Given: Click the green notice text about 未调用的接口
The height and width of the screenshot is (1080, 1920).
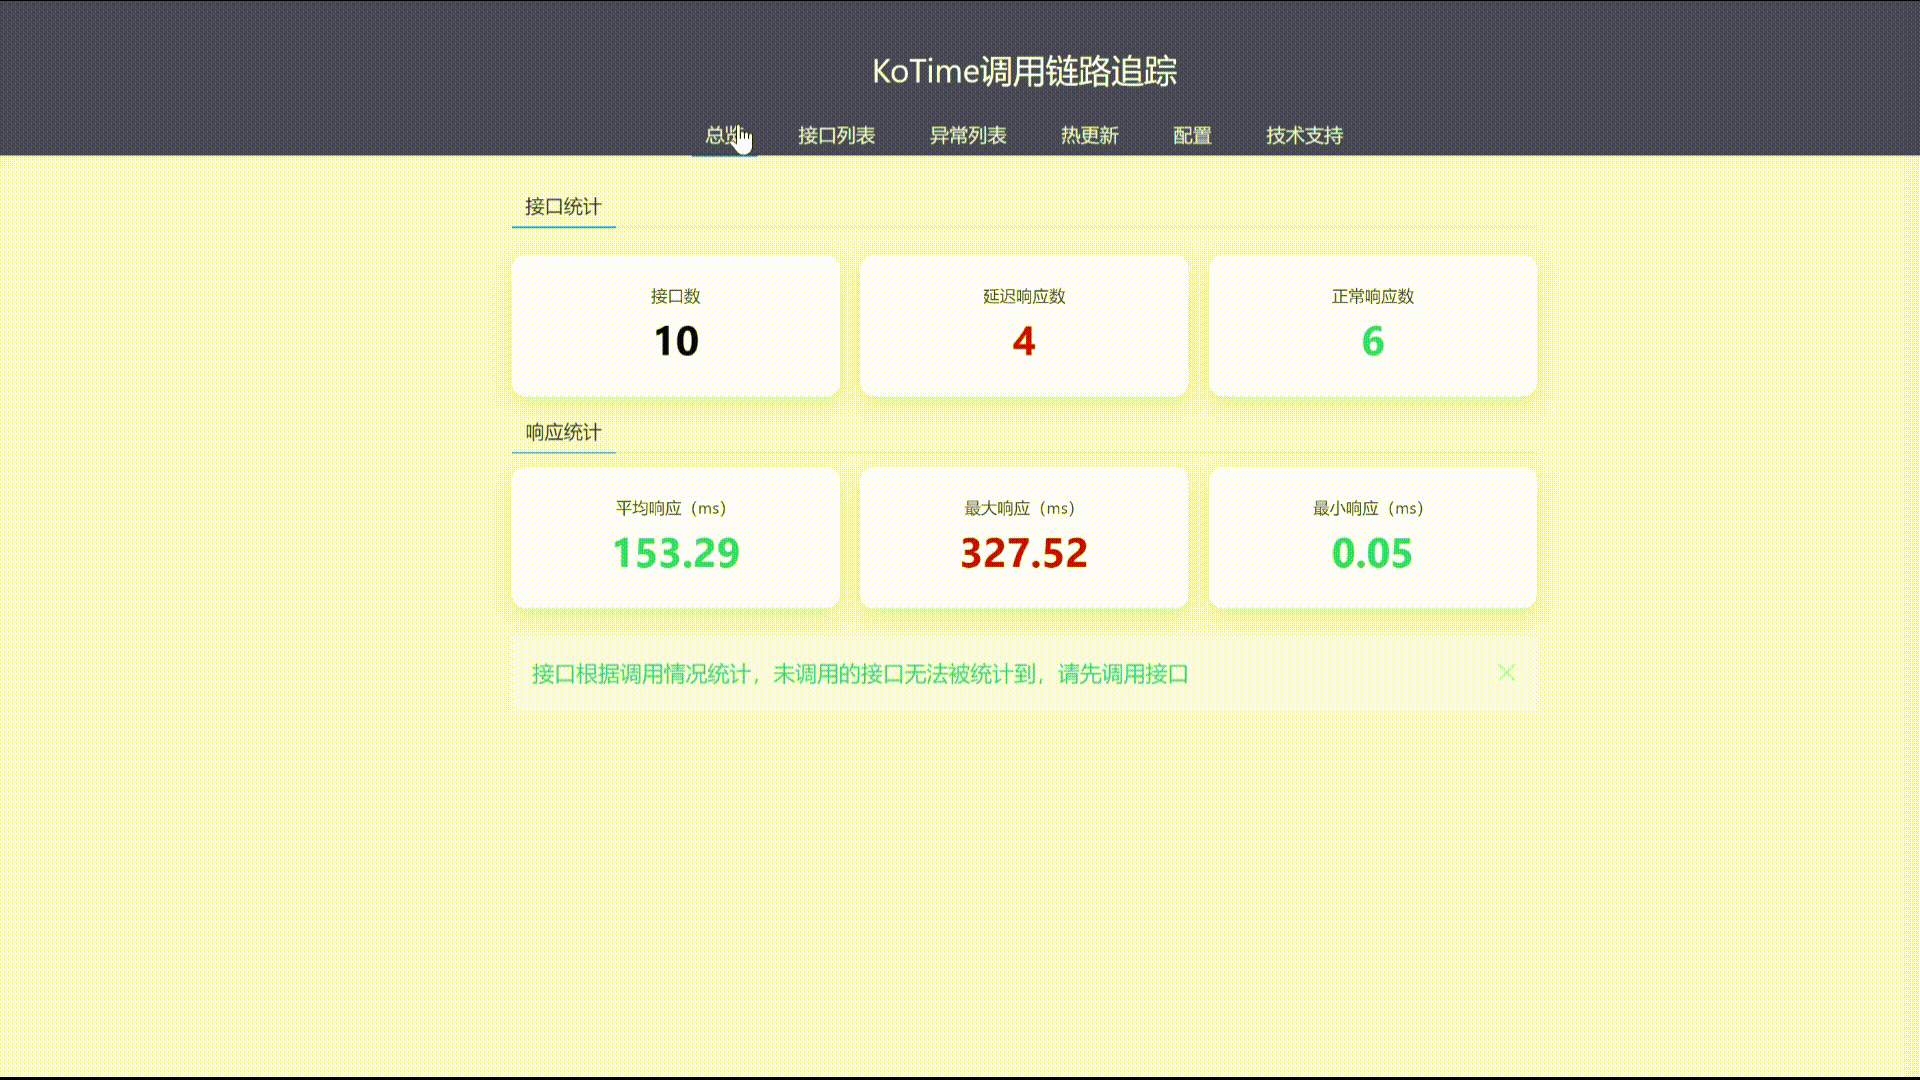Looking at the screenshot, I should pyautogui.click(x=860, y=674).
